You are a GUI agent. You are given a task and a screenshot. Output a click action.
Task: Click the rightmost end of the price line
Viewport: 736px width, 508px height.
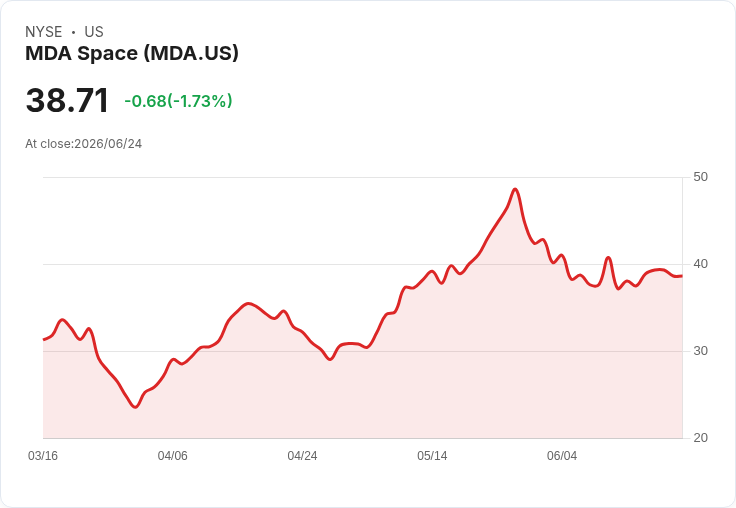click(x=682, y=276)
